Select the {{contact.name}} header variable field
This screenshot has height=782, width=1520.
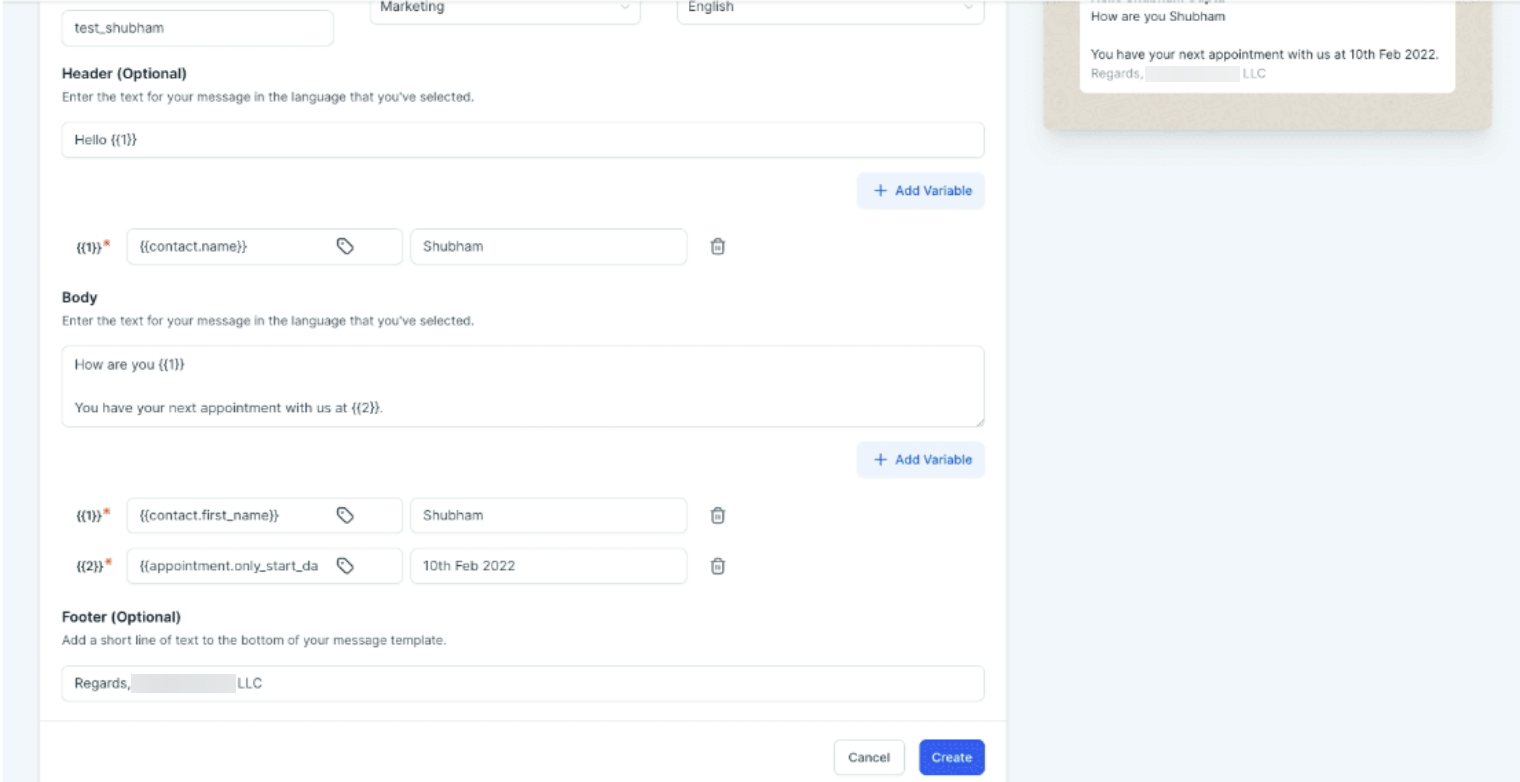tap(230, 247)
